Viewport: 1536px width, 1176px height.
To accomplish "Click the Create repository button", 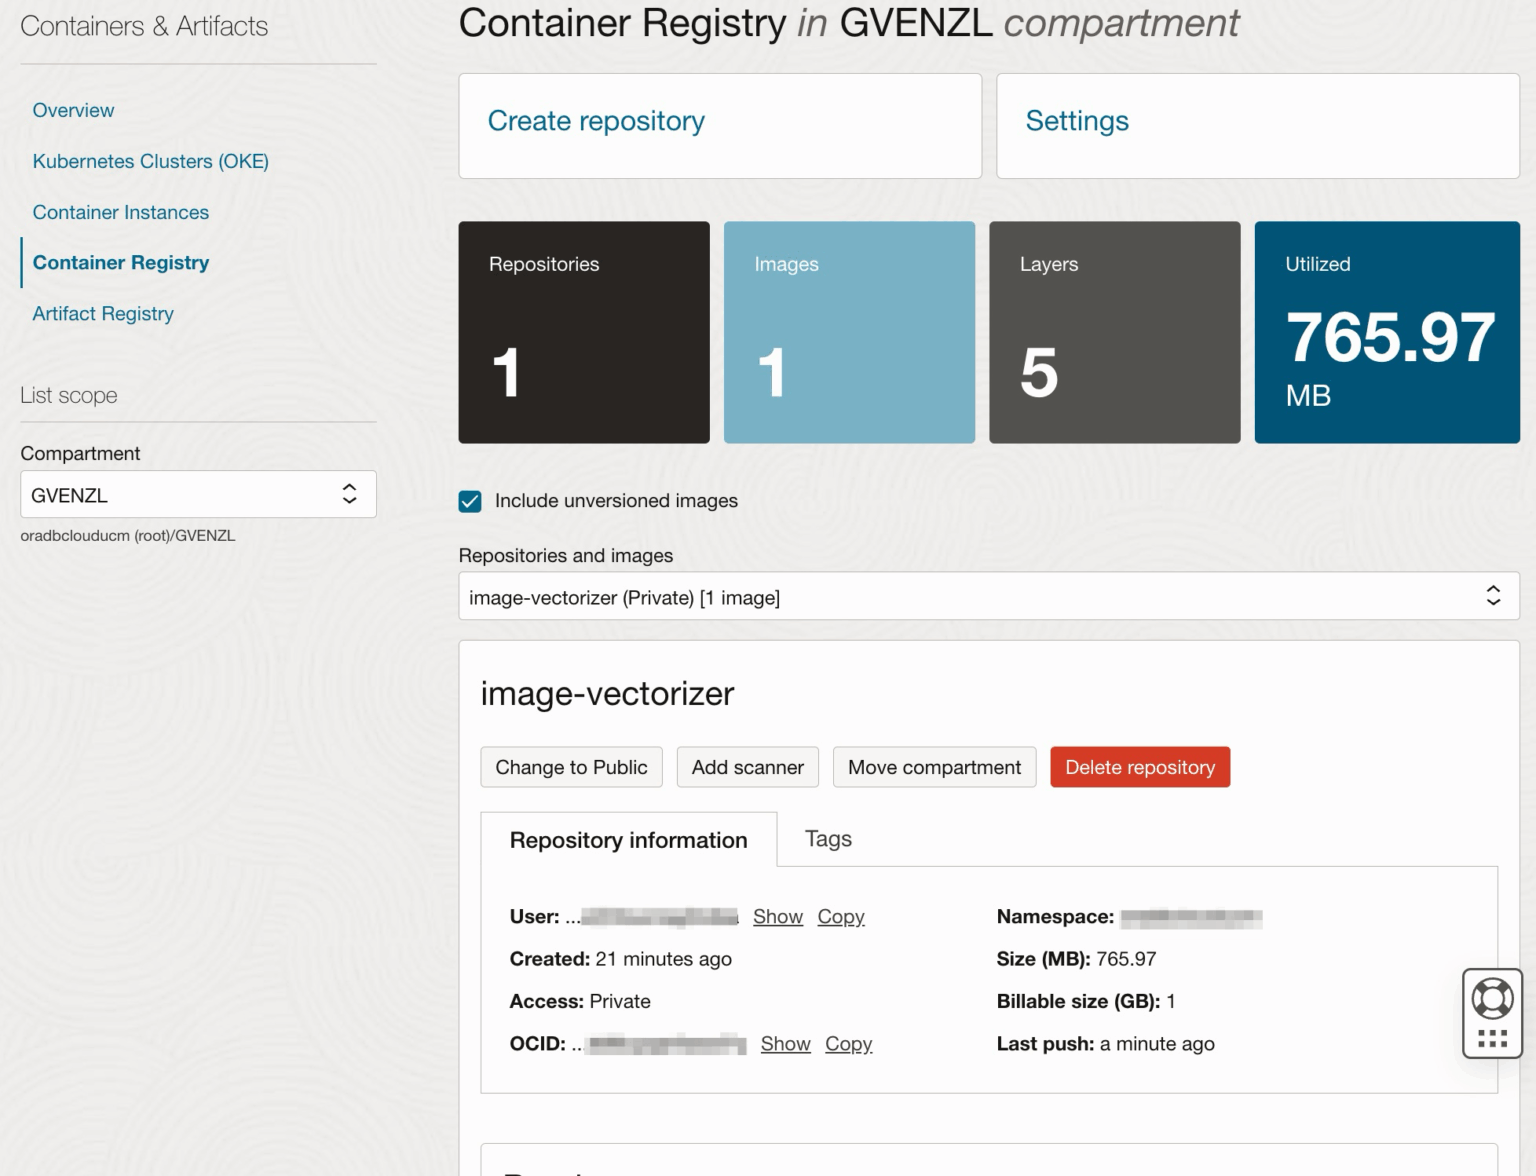I will tap(595, 121).
